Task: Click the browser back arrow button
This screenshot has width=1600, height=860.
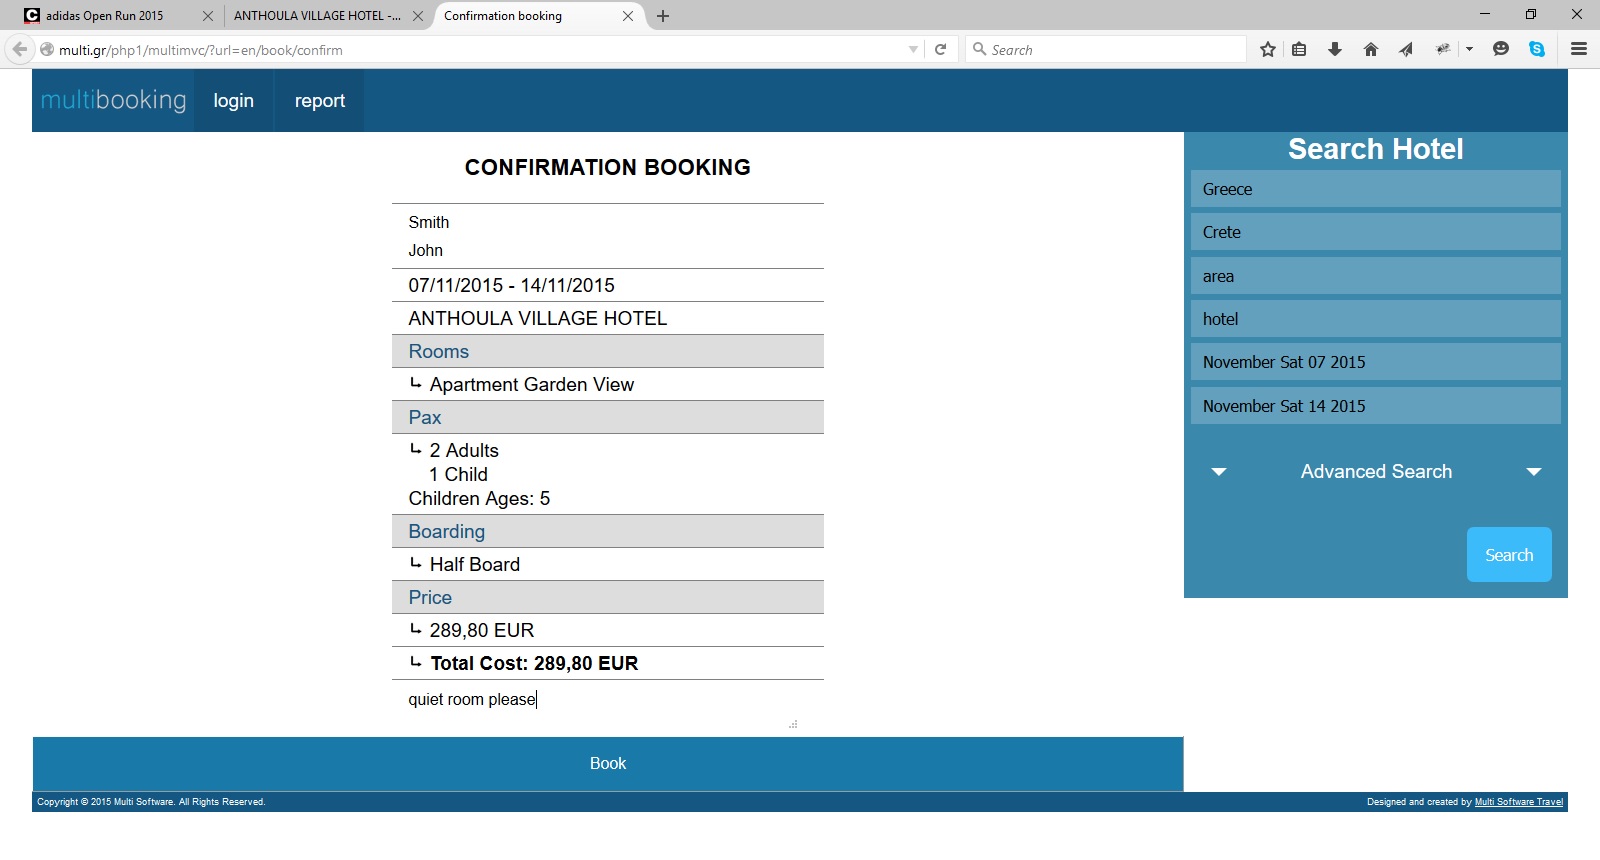Action: pyautogui.click(x=19, y=49)
